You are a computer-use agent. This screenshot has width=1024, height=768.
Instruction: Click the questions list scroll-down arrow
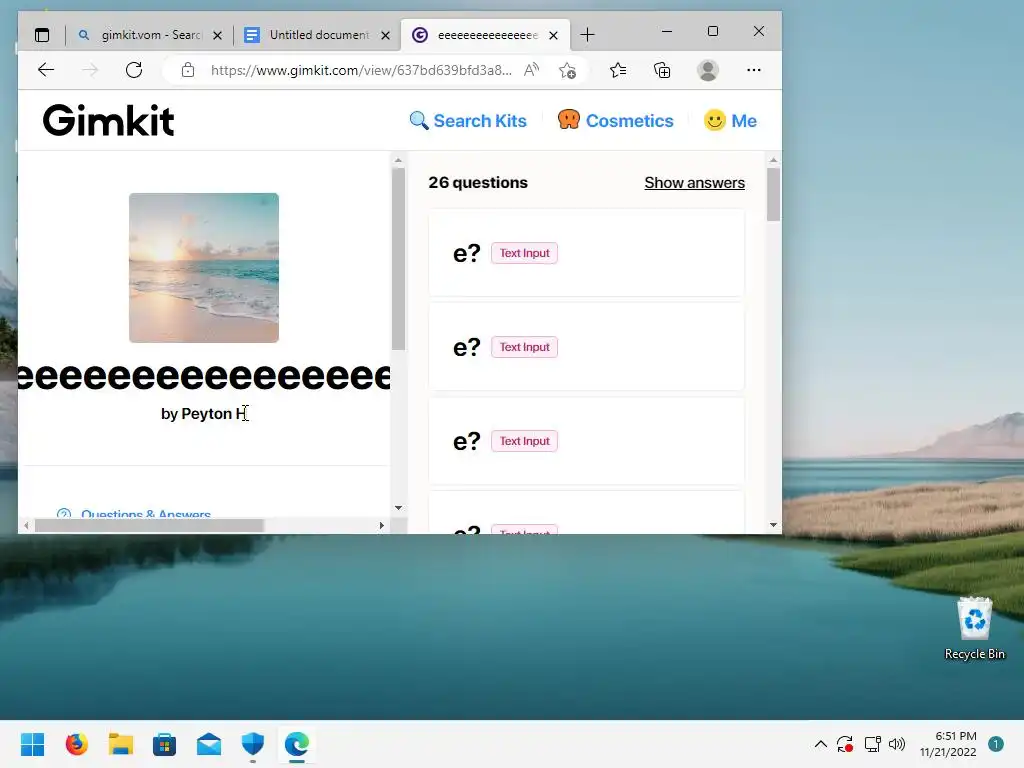773,524
